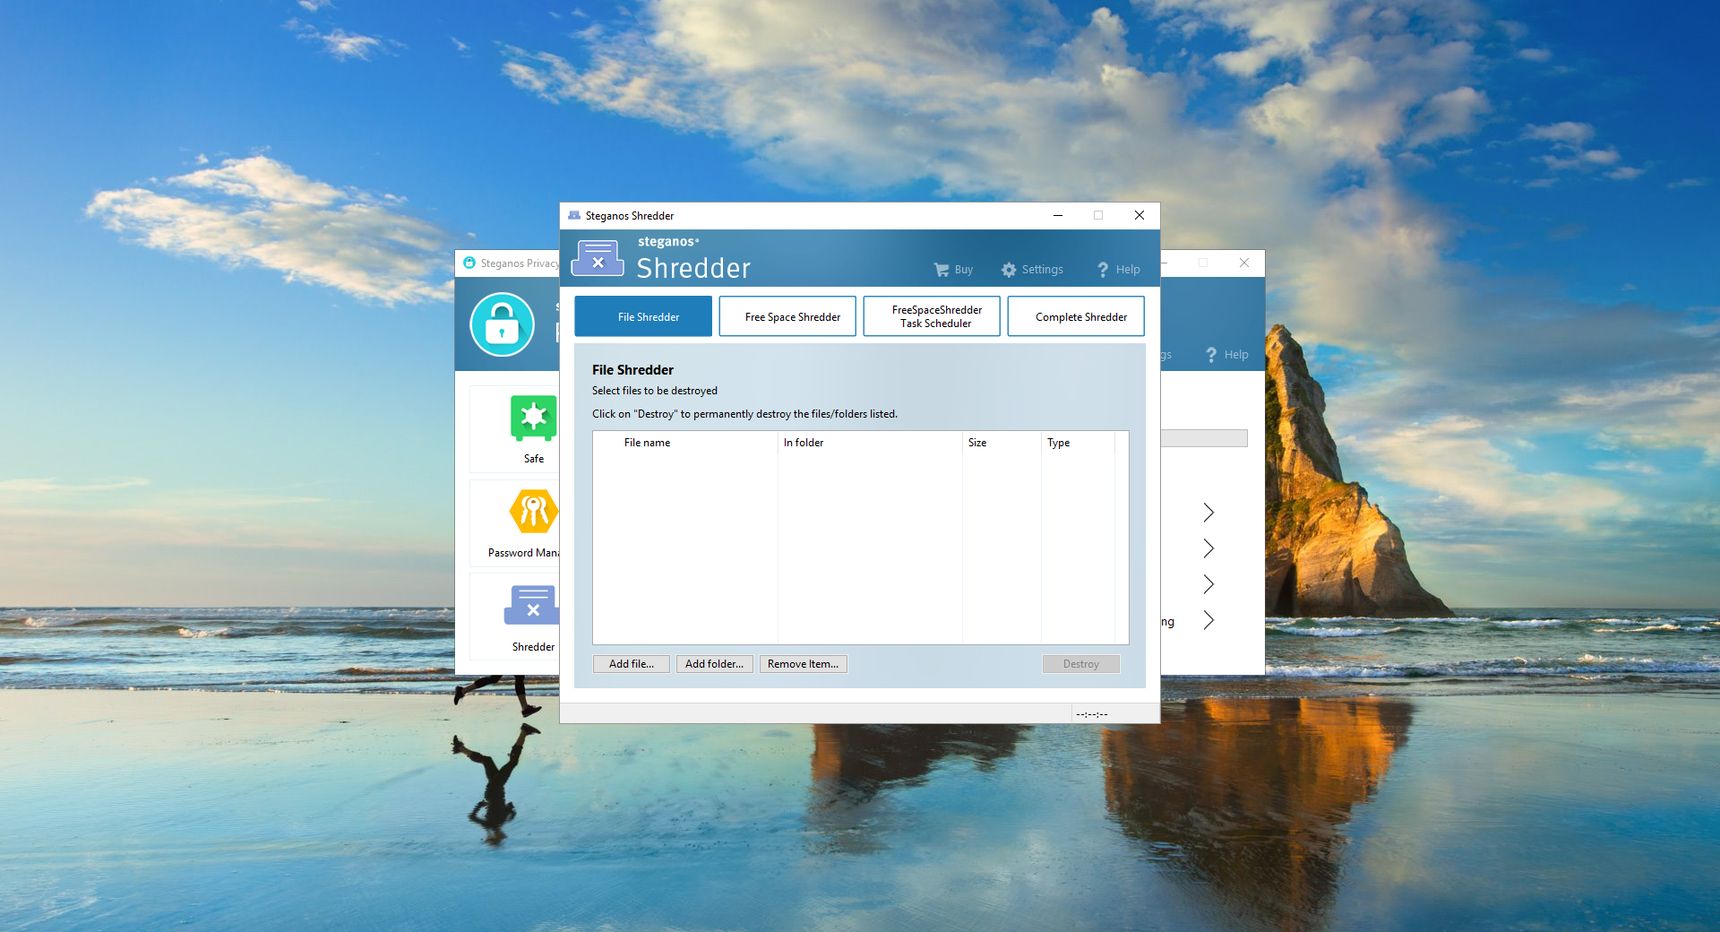Click the Steganos Privacy Suite title bar icon

[x=469, y=263]
